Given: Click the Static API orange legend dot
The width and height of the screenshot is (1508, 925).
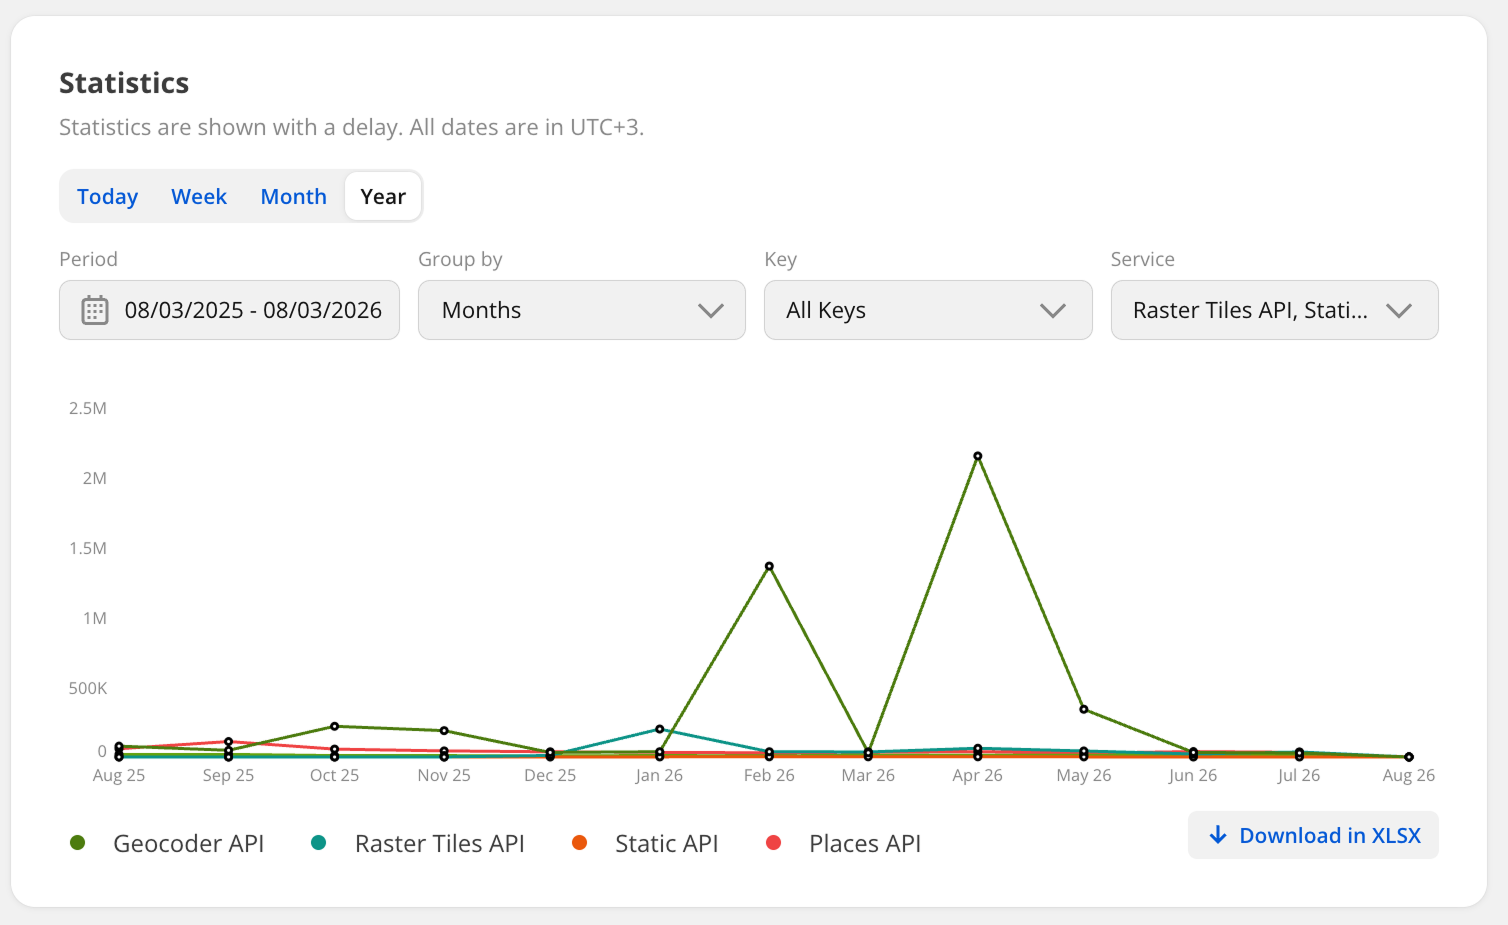Looking at the screenshot, I should pyautogui.click(x=579, y=843).
